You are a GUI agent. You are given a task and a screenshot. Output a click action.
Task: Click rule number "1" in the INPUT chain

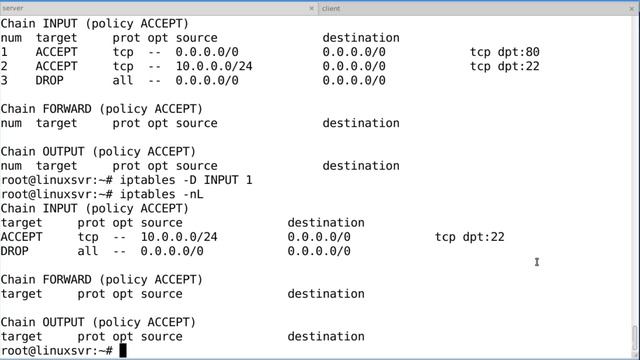click(x=4, y=52)
